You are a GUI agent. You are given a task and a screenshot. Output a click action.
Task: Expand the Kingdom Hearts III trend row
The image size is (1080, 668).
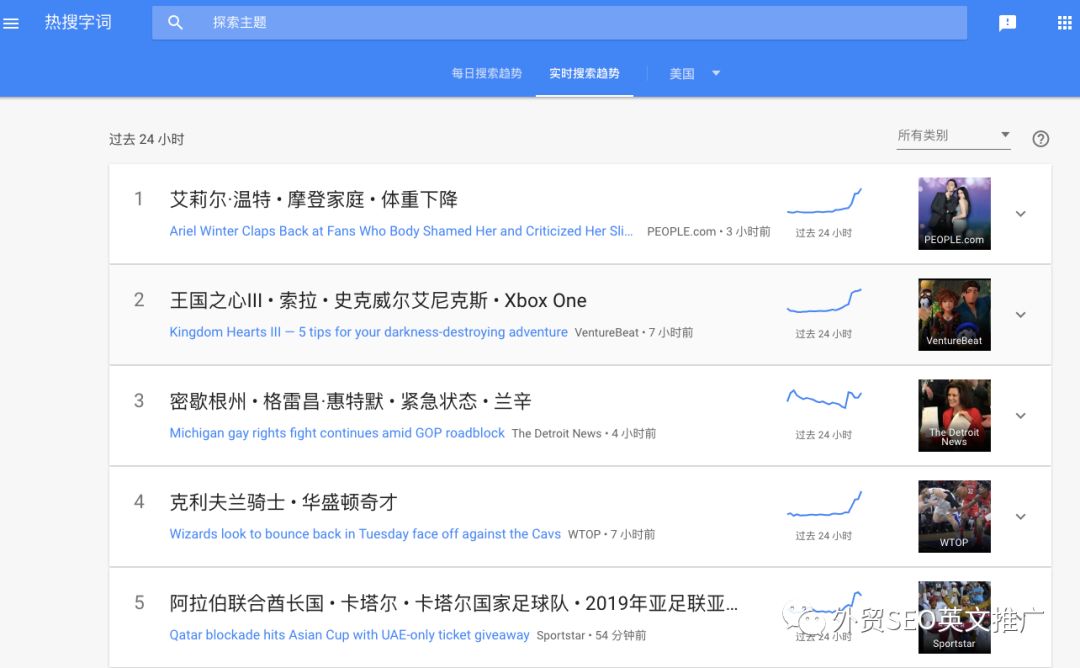tap(1021, 315)
